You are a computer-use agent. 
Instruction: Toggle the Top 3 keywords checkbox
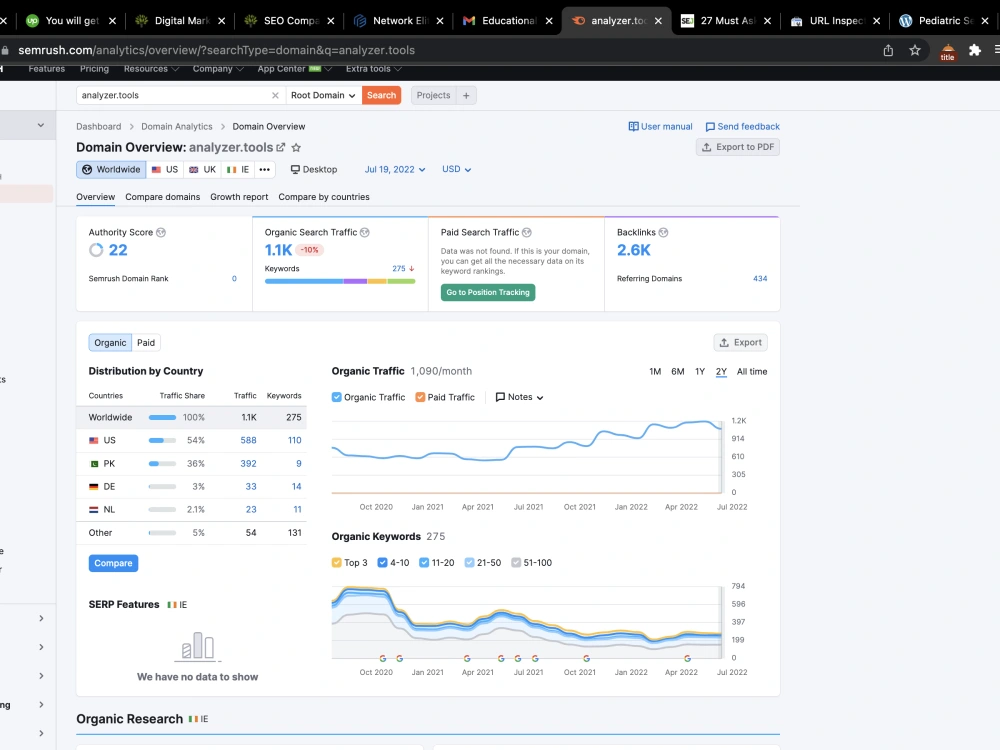coord(337,562)
